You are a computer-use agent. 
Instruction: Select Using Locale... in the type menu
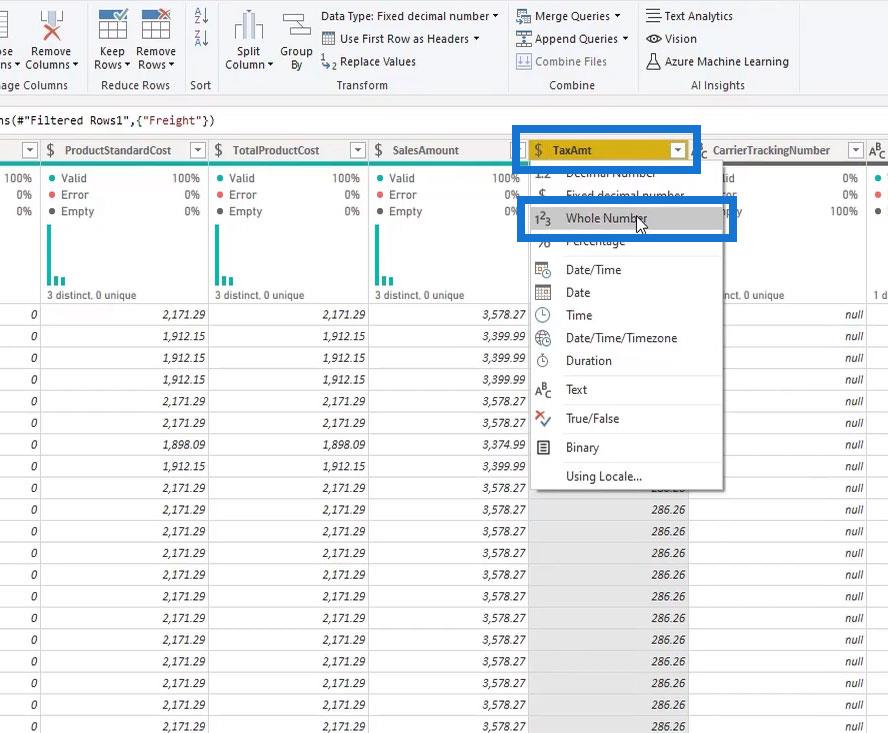[627, 476]
